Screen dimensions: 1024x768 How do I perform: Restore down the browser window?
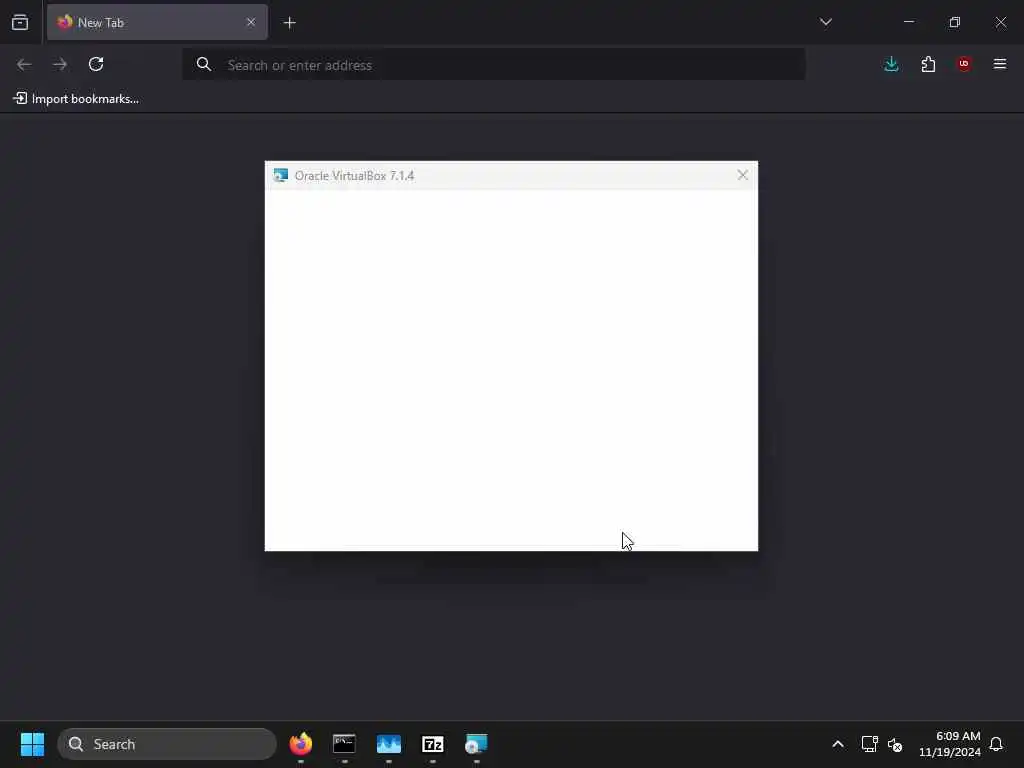955,22
